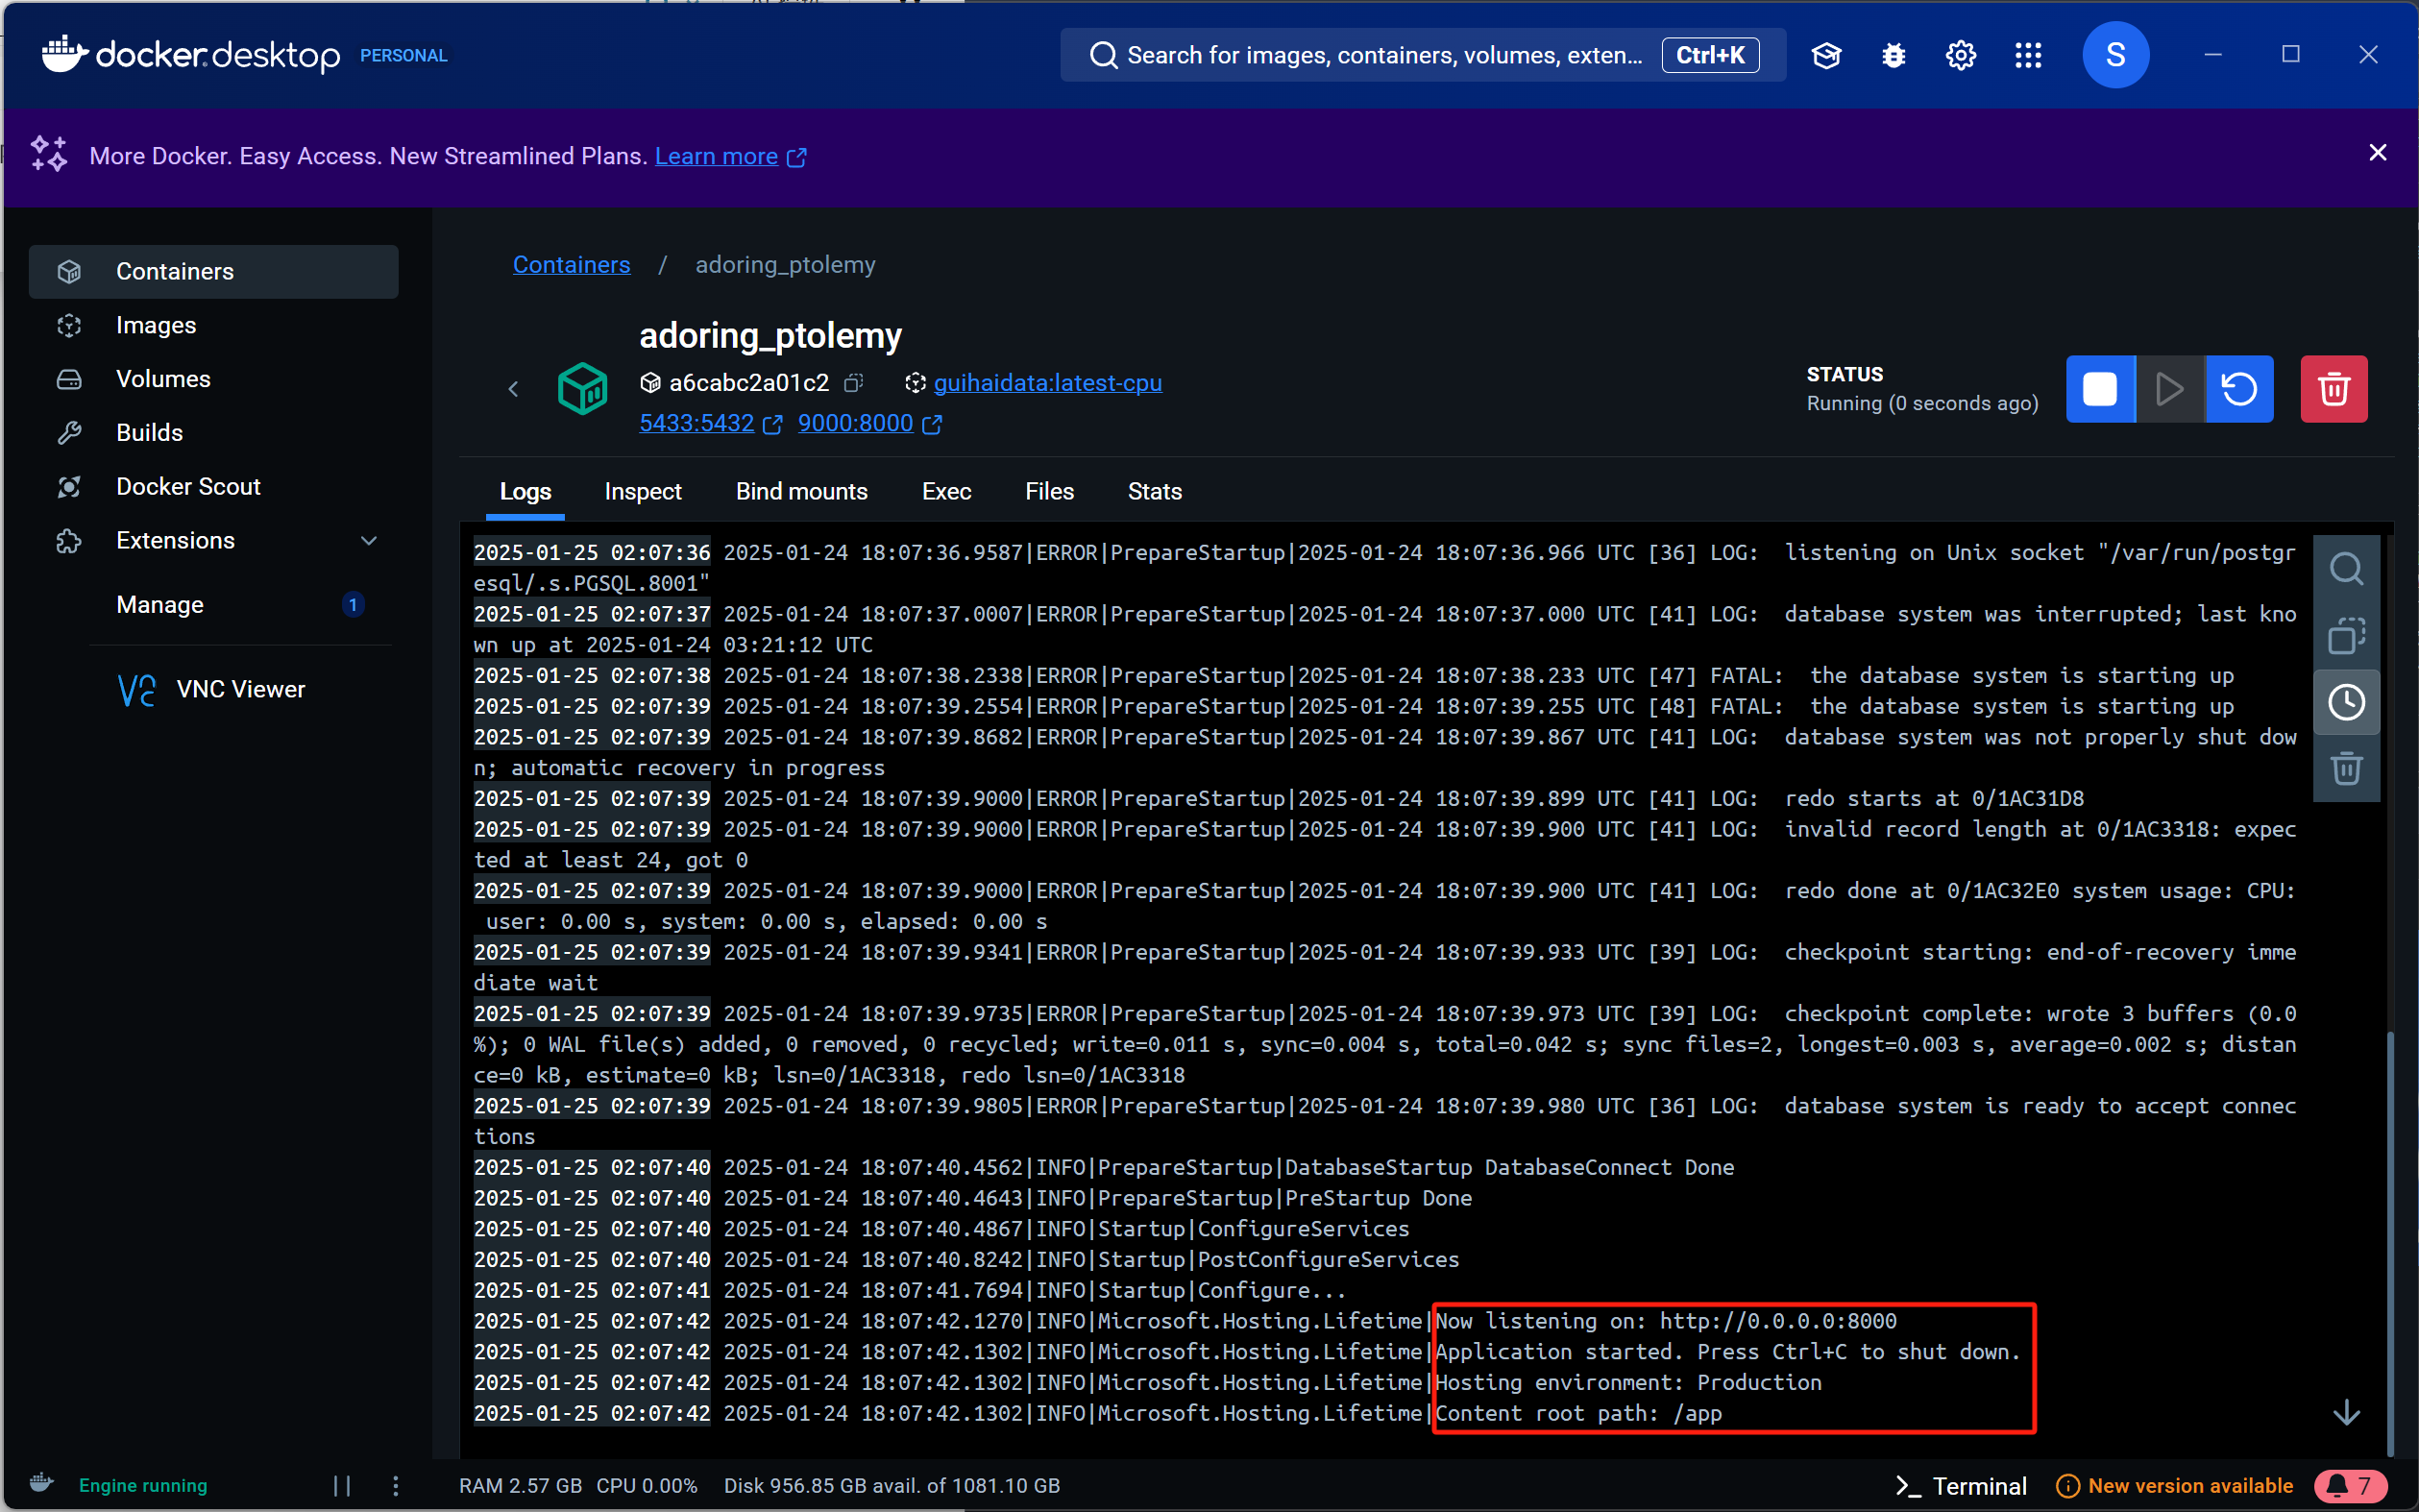
Task: Click the adoring_ptolemy container title
Action: [770, 336]
